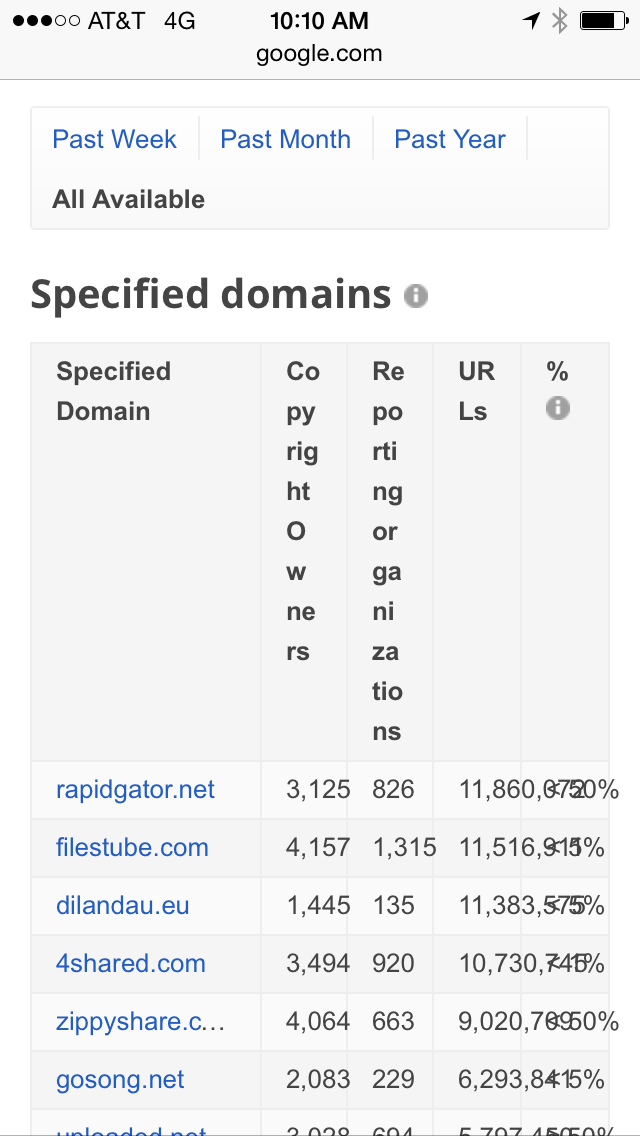Click info icon under percent column header
The width and height of the screenshot is (640, 1136).
557,408
